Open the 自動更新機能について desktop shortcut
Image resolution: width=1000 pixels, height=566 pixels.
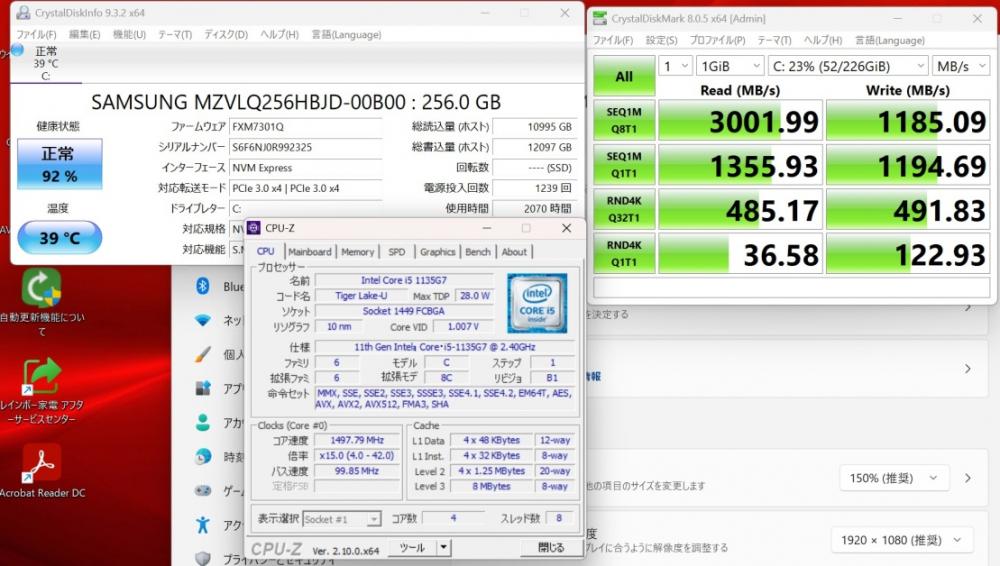42,301
